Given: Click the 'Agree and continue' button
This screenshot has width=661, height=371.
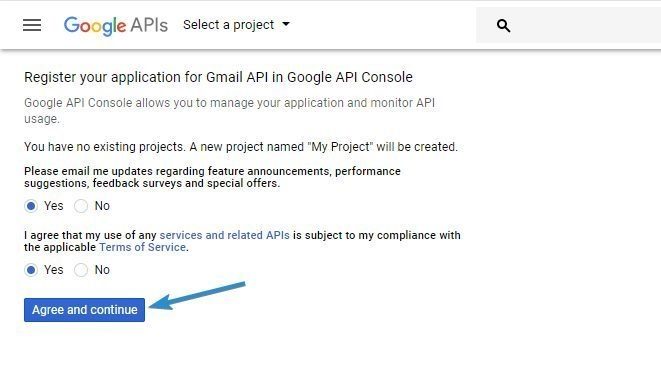Looking at the screenshot, I should [x=84, y=310].
